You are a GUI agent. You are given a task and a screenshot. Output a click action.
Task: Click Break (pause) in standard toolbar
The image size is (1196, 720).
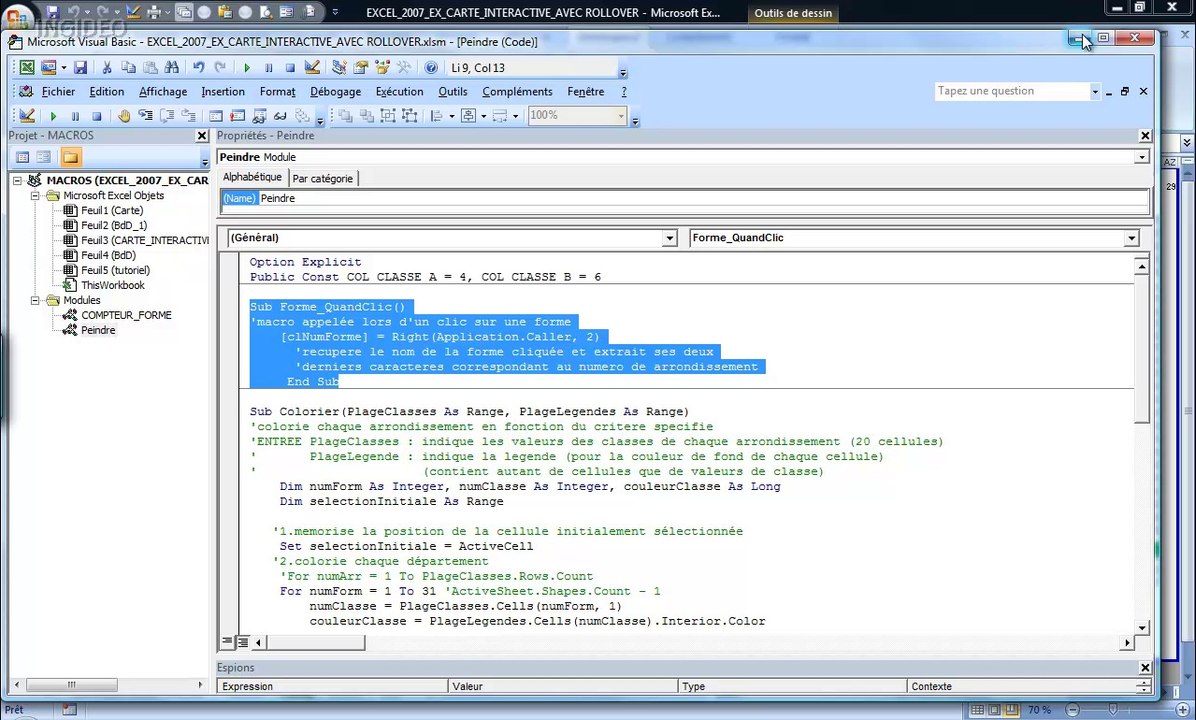[268, 68]
